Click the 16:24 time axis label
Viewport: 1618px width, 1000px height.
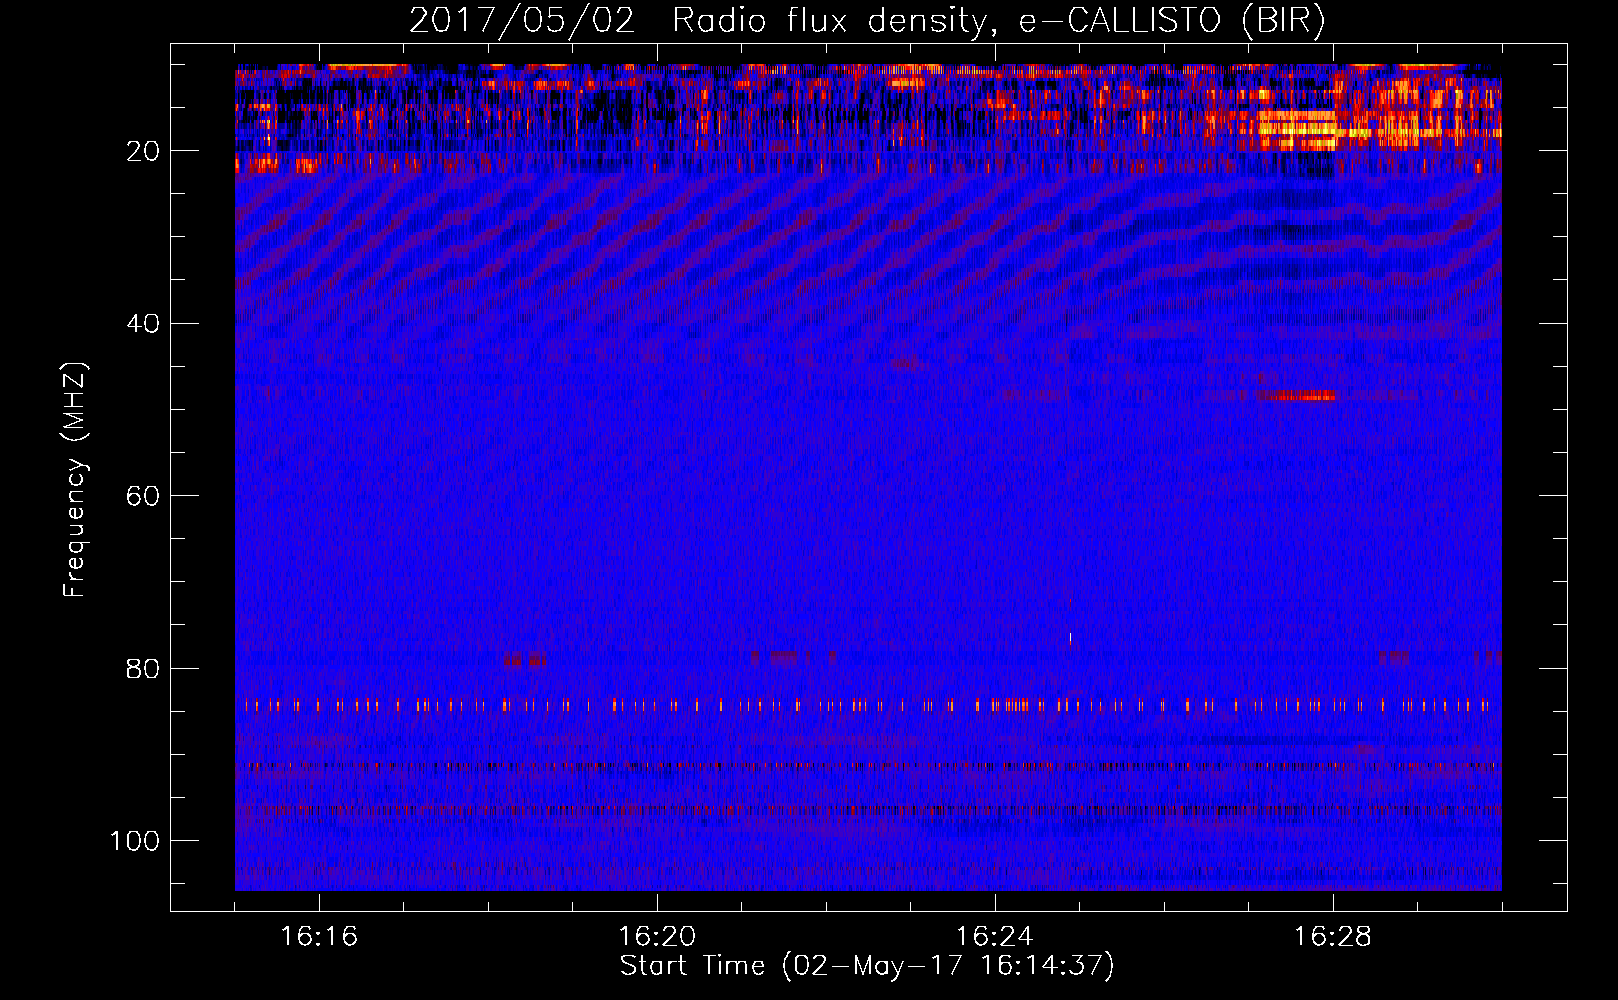tap(995, 936)
